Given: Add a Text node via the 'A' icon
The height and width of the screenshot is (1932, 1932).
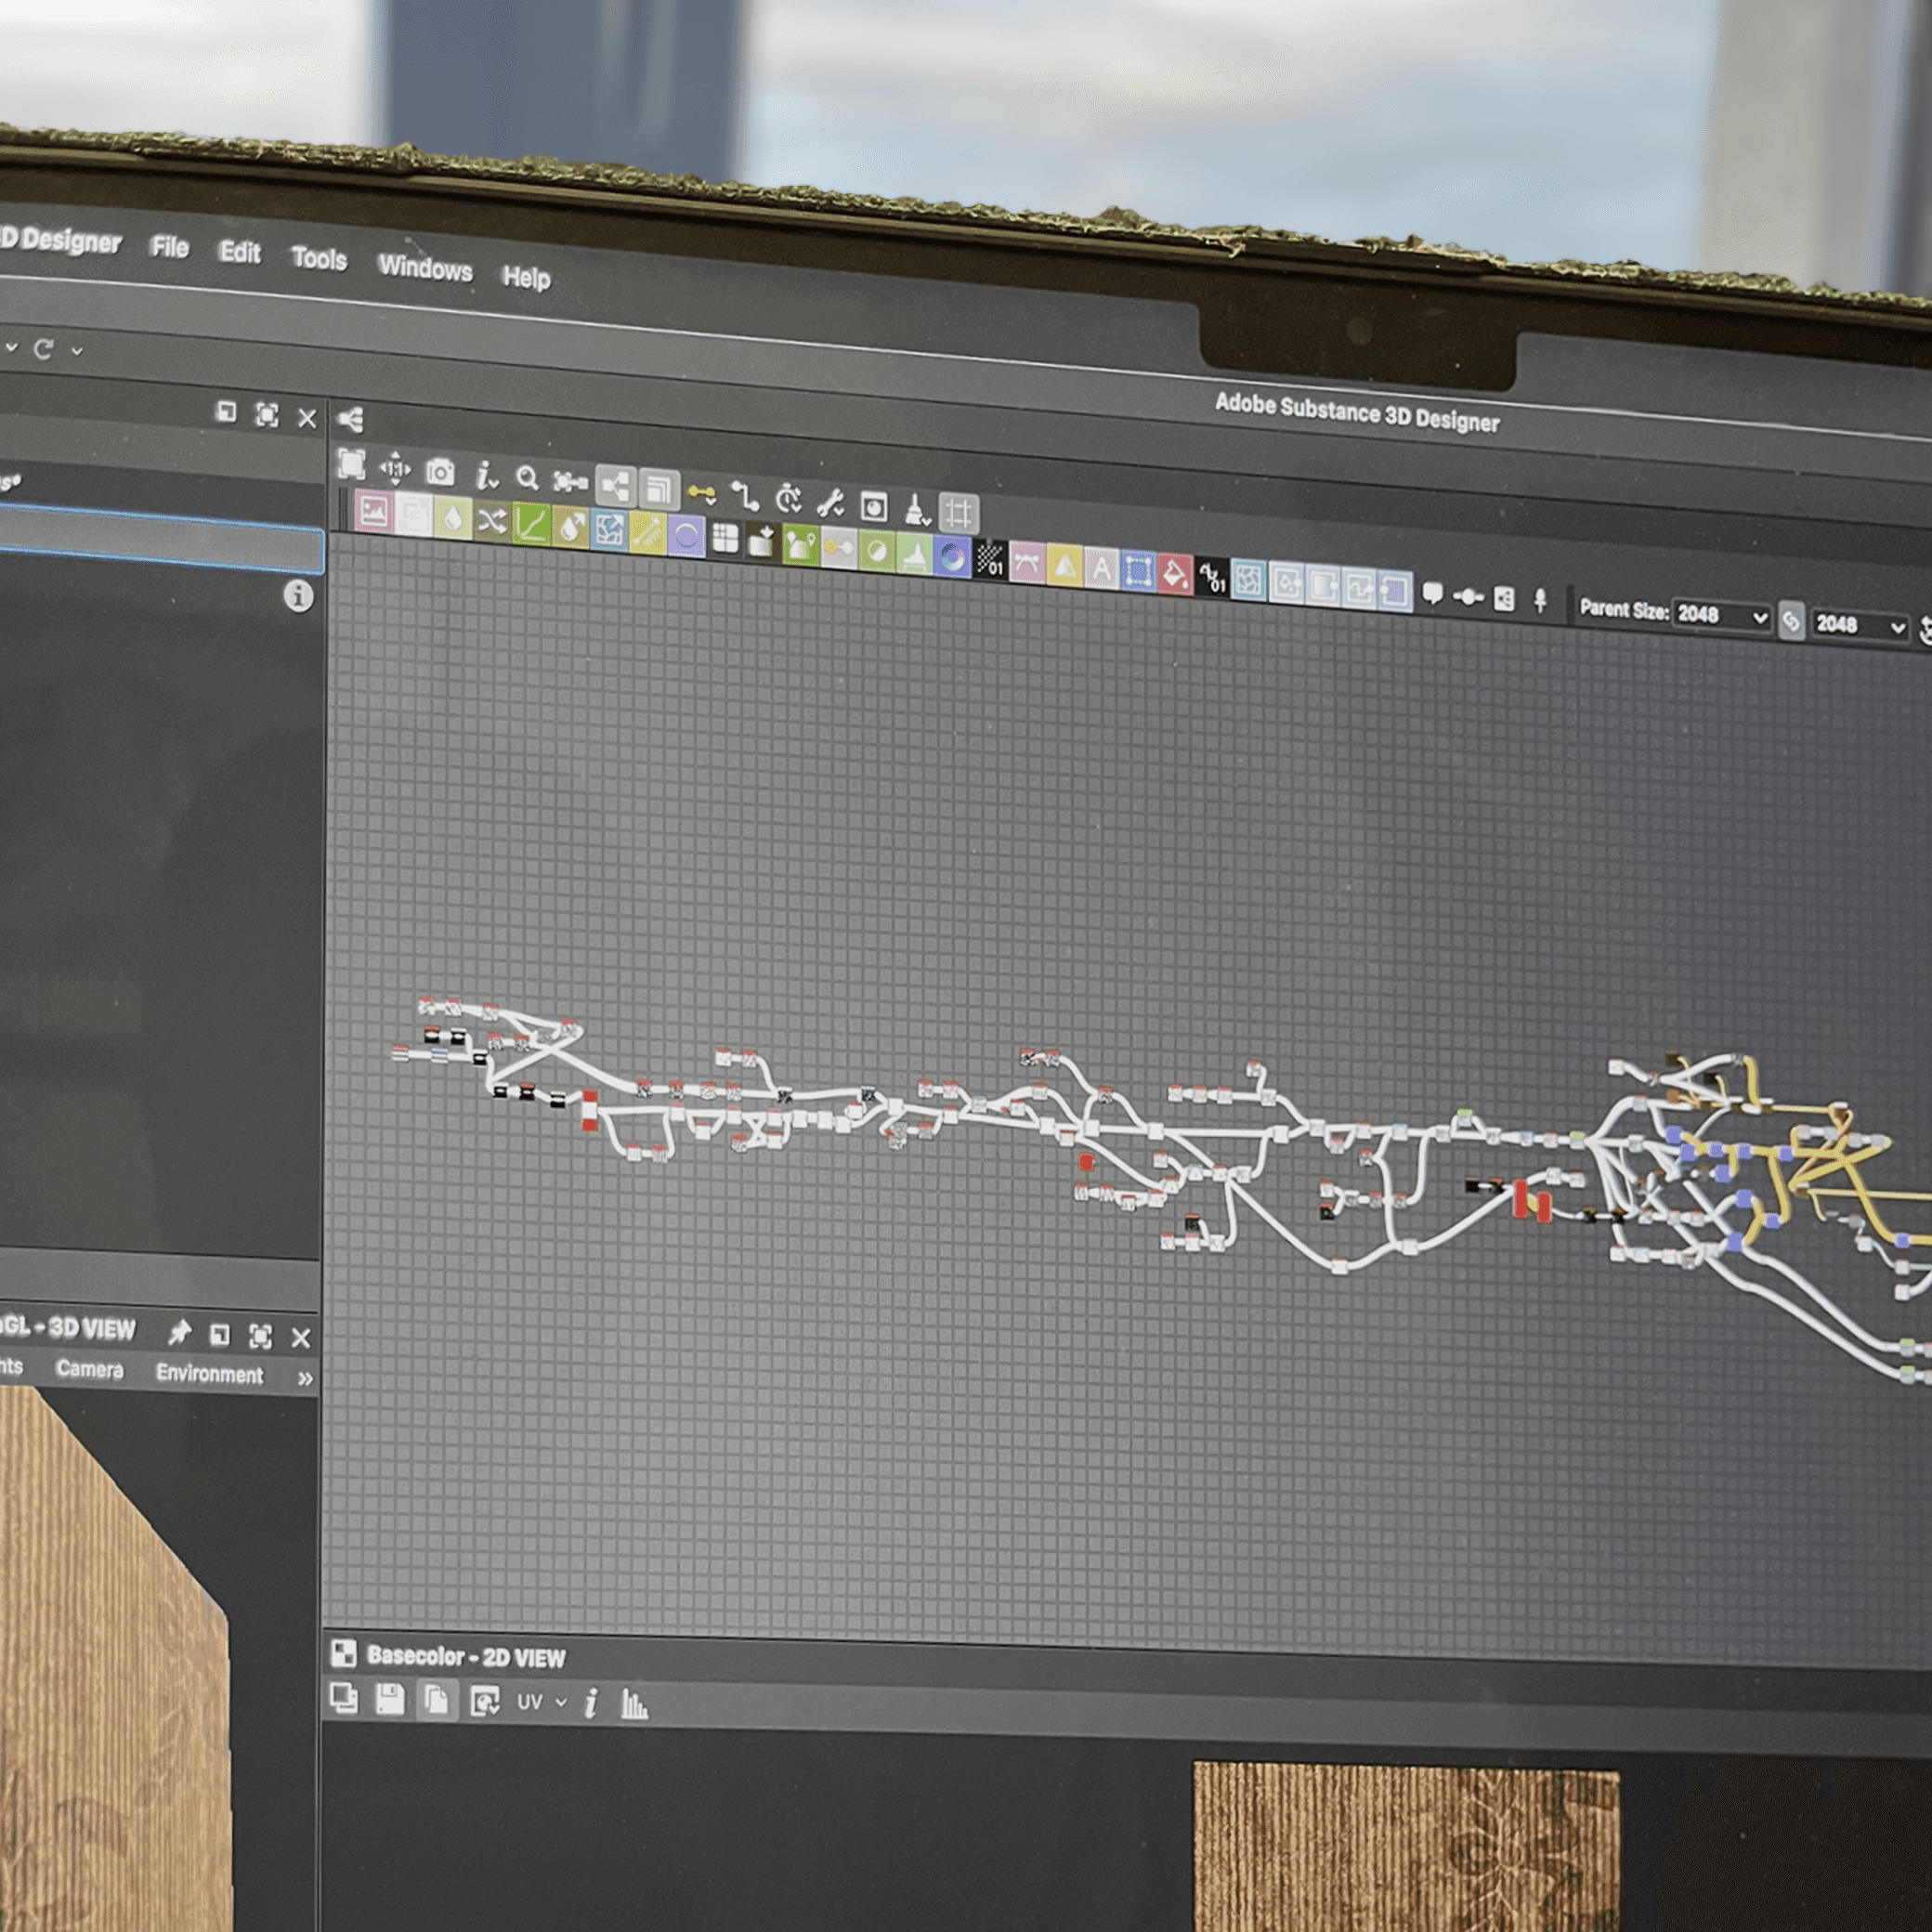Looking at the screenshot, I should (x=1101, y=569).
